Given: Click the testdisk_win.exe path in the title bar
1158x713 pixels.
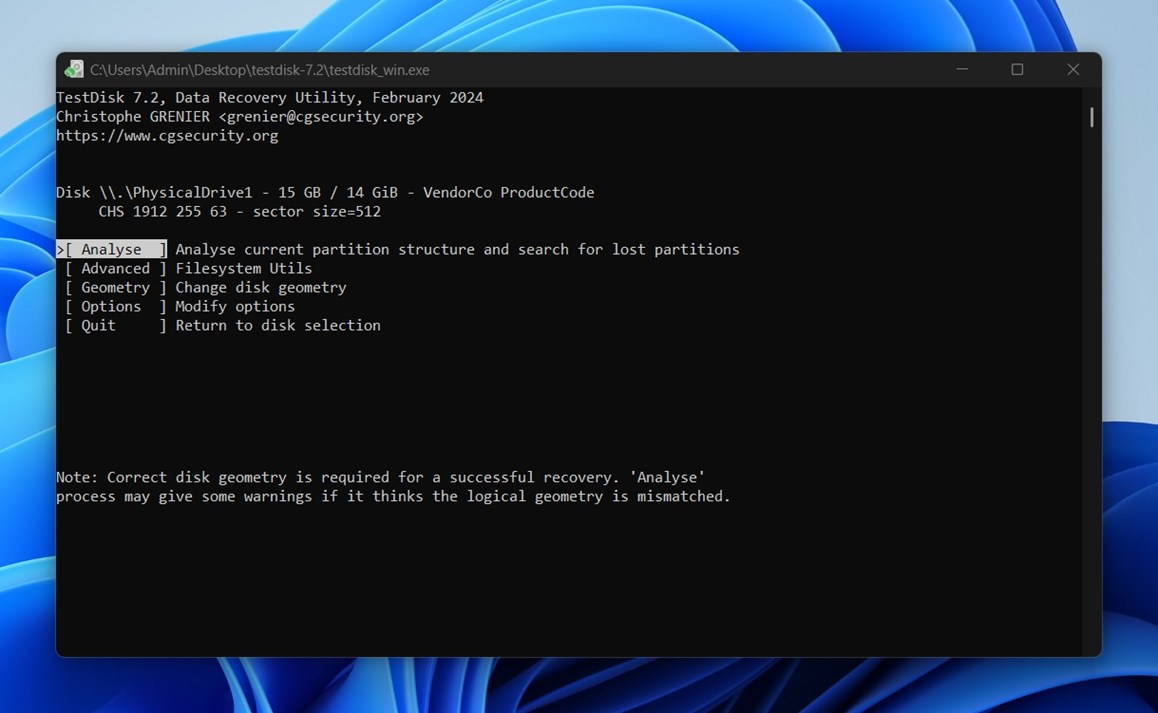Looking at the screenshot, I should pyautogui.click(x=259, y=69).
